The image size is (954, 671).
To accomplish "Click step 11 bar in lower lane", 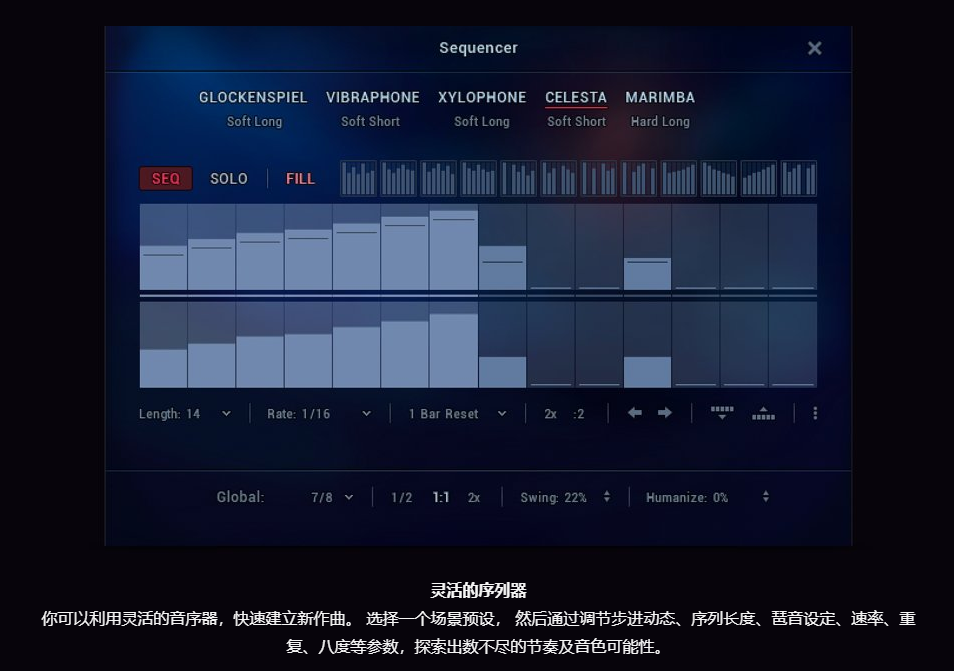I will [x=647, y=372].
